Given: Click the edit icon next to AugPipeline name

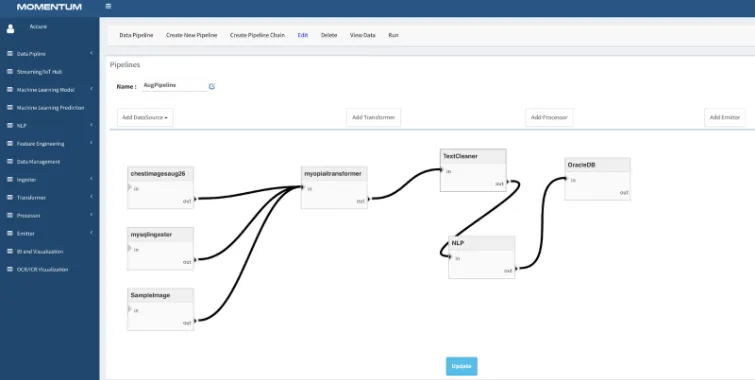Looking at the screenshot, I should [x=212, y=86].
